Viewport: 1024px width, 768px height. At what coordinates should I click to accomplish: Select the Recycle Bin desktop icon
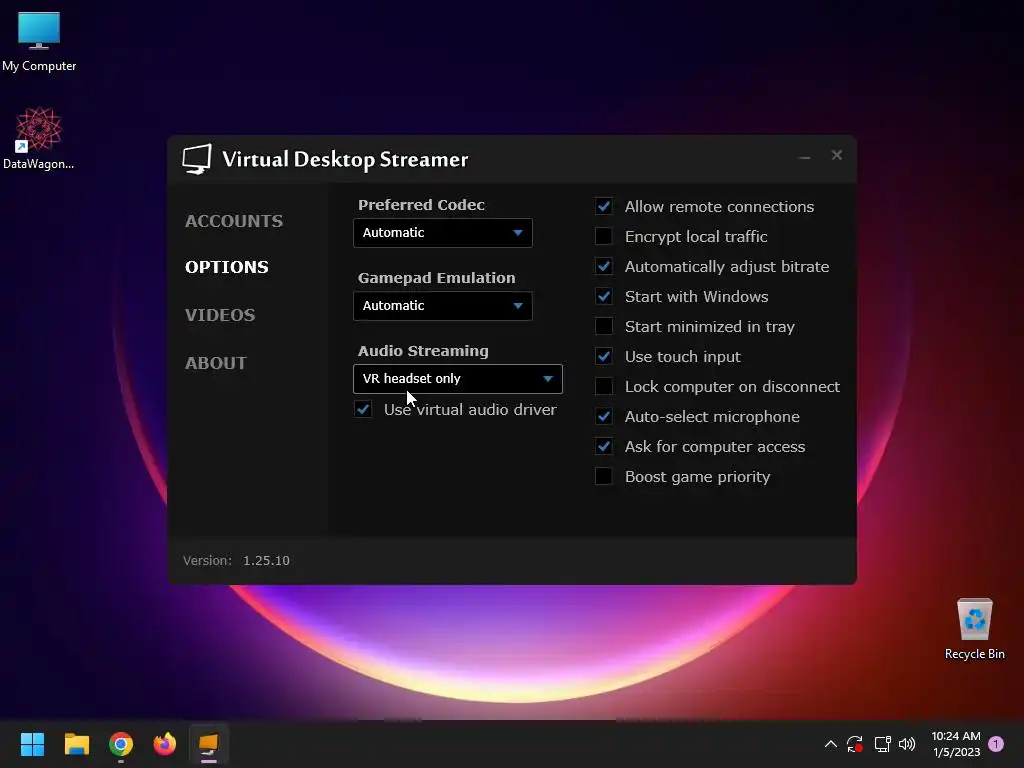pyautogui.click(x=974, y=630)
